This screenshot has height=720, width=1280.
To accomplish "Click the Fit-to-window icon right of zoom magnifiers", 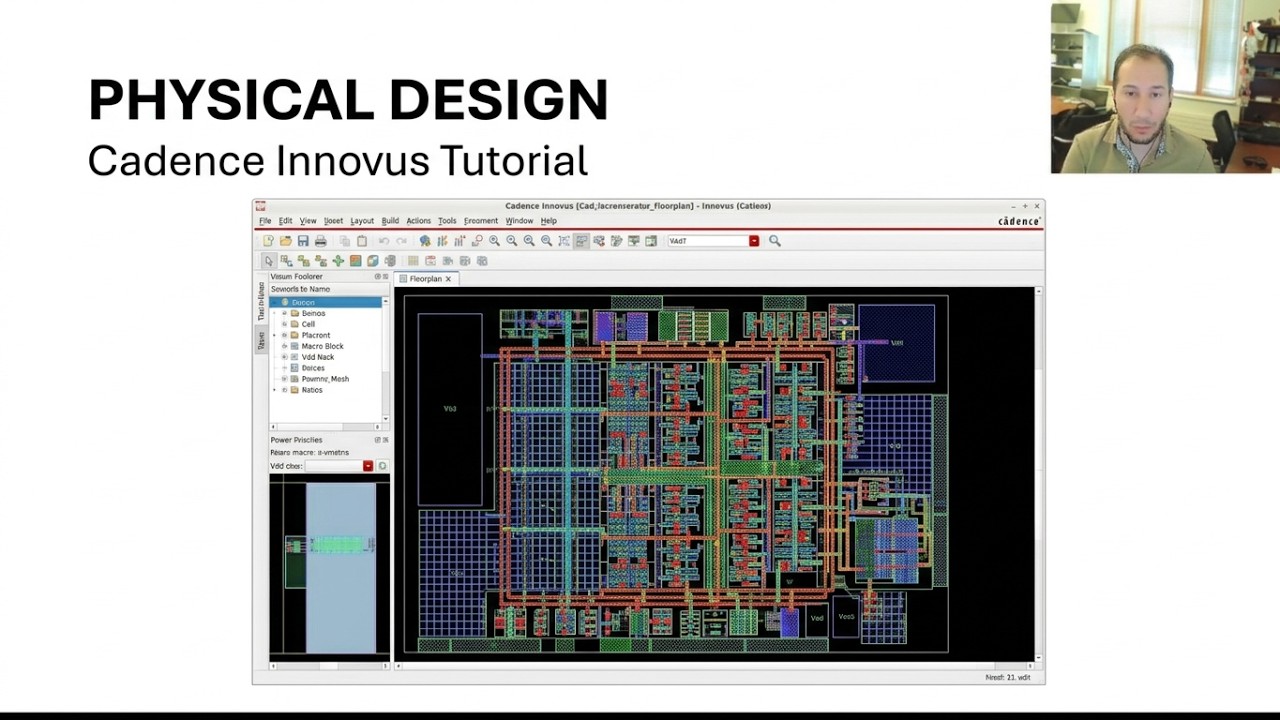I will (x=564, y=241).
